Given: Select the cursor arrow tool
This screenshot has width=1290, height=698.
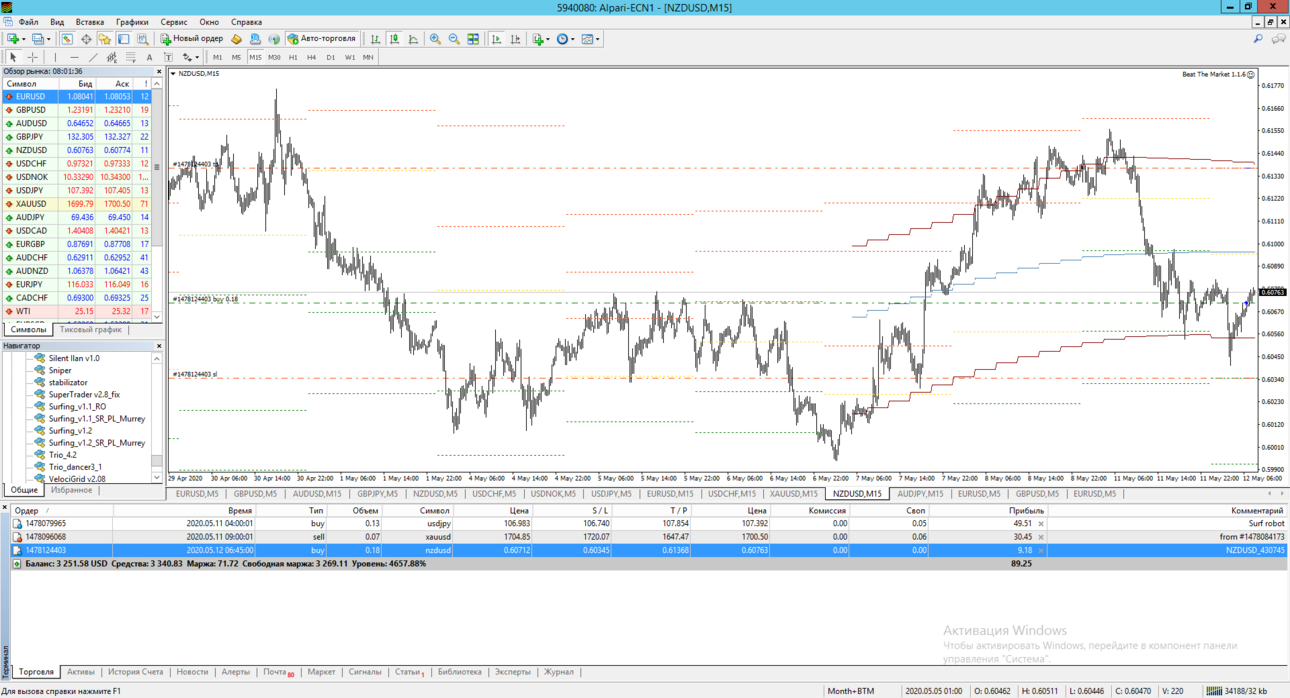Looking at the screenshot, I should [x=13, y=57].
